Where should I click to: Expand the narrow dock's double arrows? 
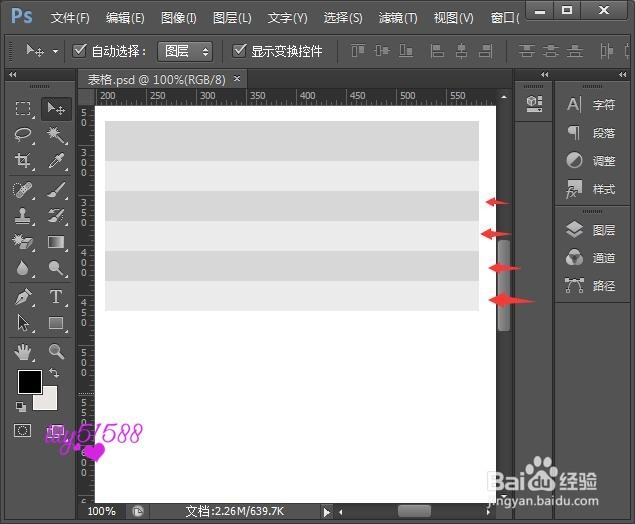tap(545, 75)
